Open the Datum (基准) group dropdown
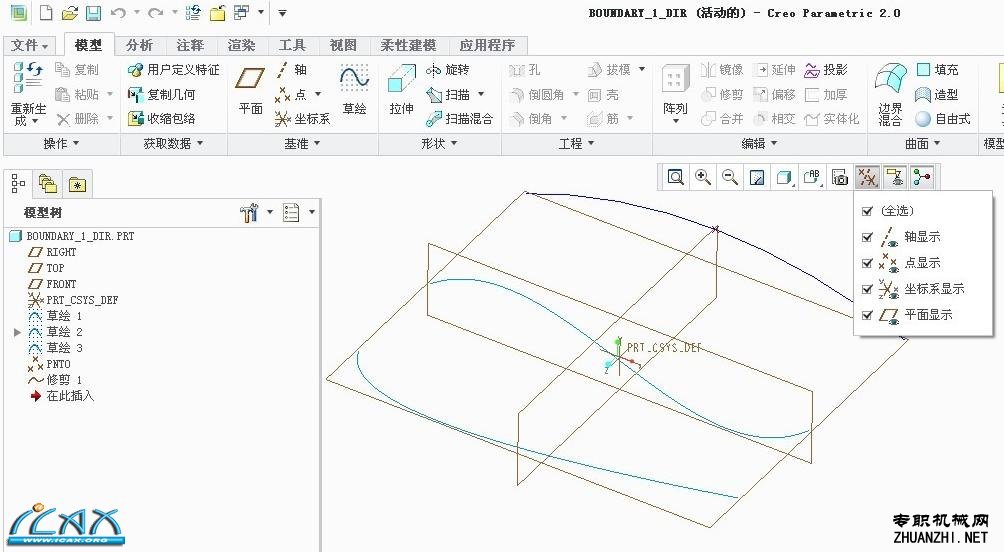1004x552 pixels. (x=302, y=143)
